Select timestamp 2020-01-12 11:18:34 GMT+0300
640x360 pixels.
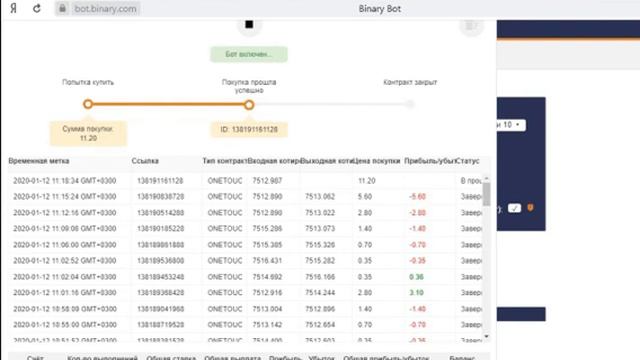[x=64, y=180]
